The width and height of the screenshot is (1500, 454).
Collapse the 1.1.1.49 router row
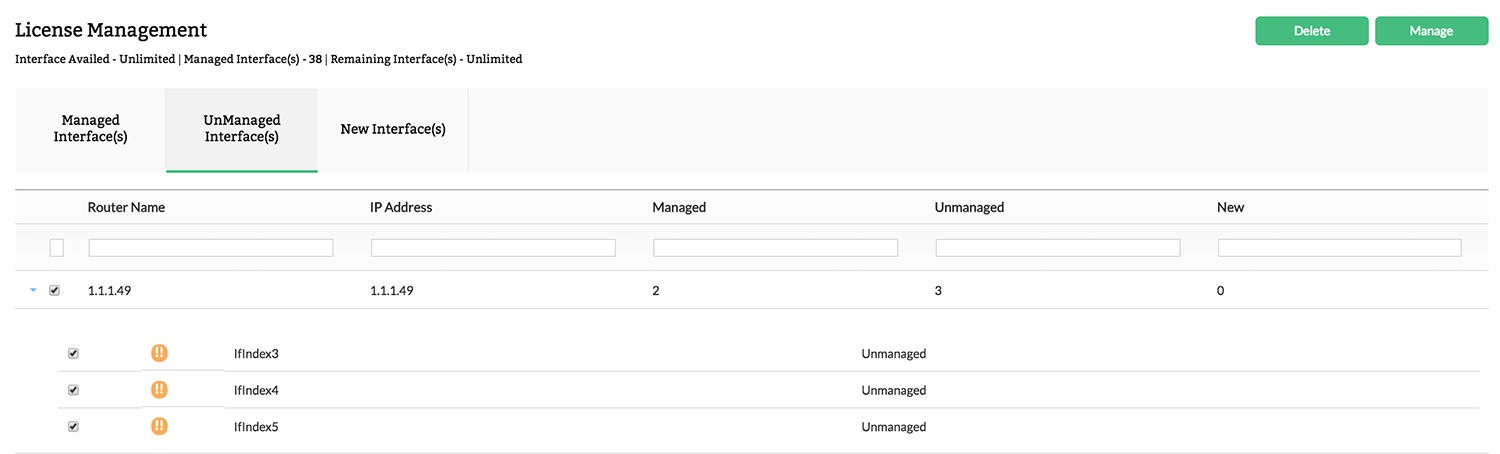[33, 291]
